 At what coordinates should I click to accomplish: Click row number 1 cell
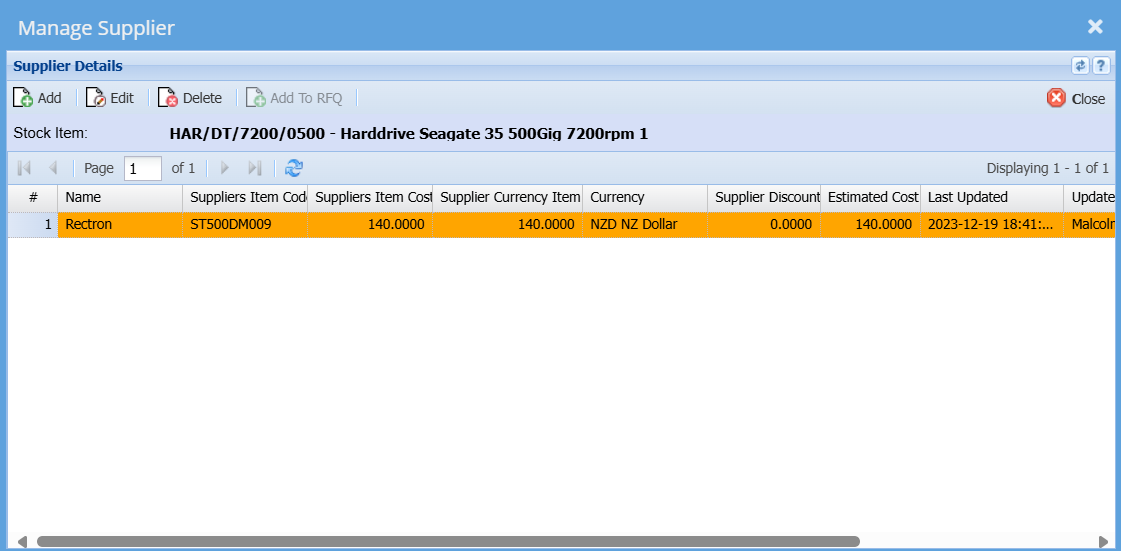click(x=33, y=224)
